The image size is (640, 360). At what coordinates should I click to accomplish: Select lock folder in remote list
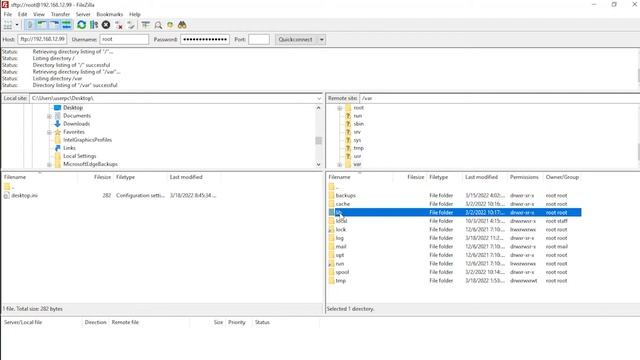pyautogui.click(x=340, y=230)
